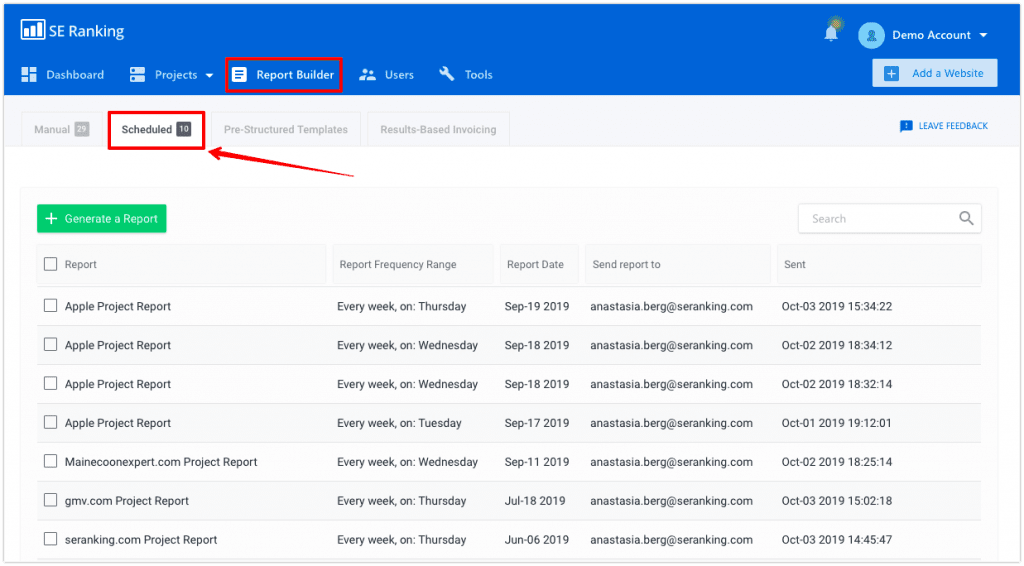
Task: Click the Oct-03 2019 15:02:18 sent time
Action: pos(837,501)
